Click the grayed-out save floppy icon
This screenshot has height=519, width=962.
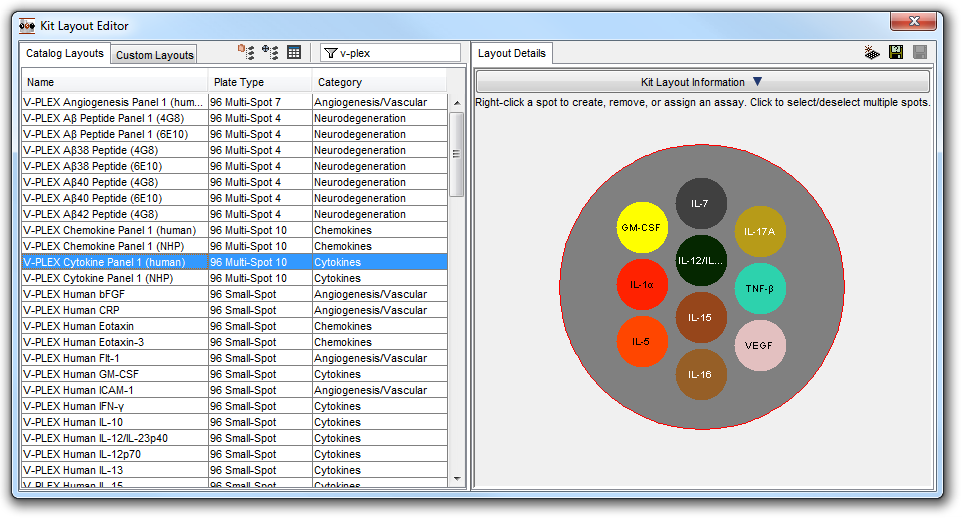919,53
